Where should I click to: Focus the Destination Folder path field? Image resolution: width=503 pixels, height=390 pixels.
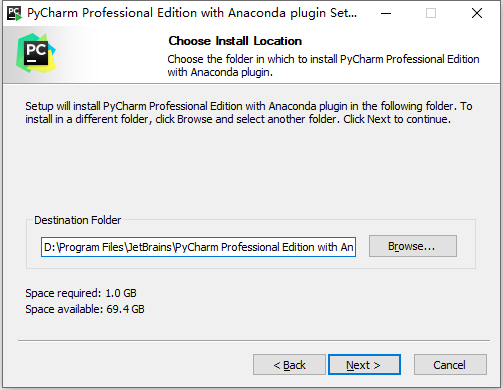pos(198,247)
